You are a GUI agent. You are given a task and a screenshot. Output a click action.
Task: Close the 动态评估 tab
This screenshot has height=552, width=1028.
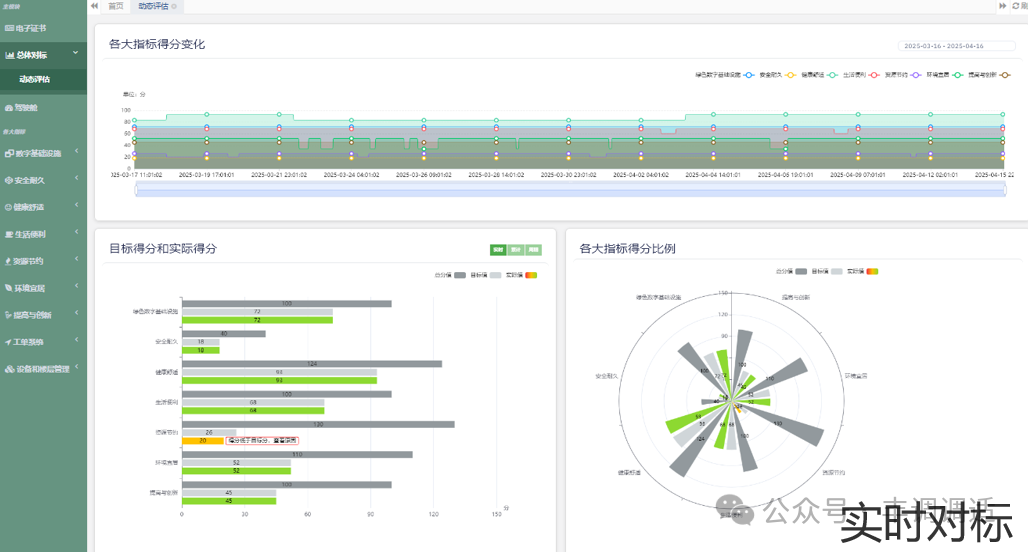pyautogui.click(x=175, y=7)
